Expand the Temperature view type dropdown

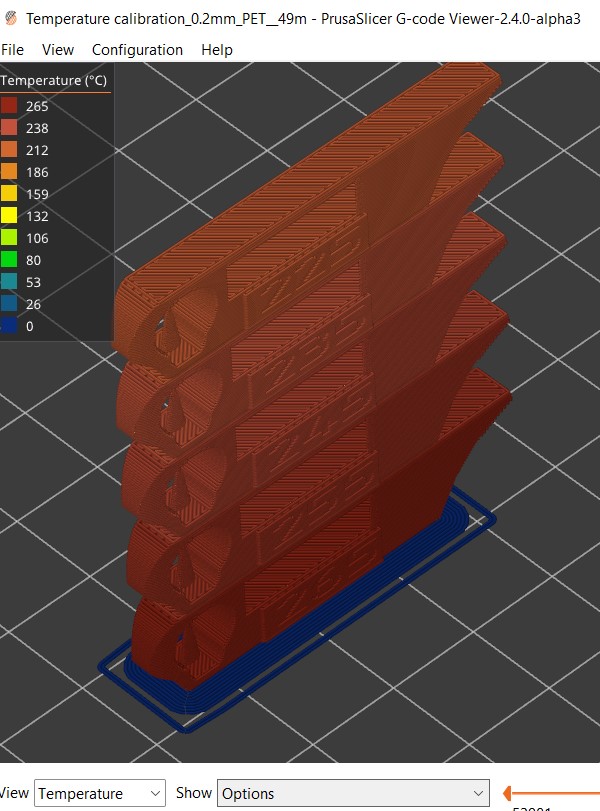(100, 793)
